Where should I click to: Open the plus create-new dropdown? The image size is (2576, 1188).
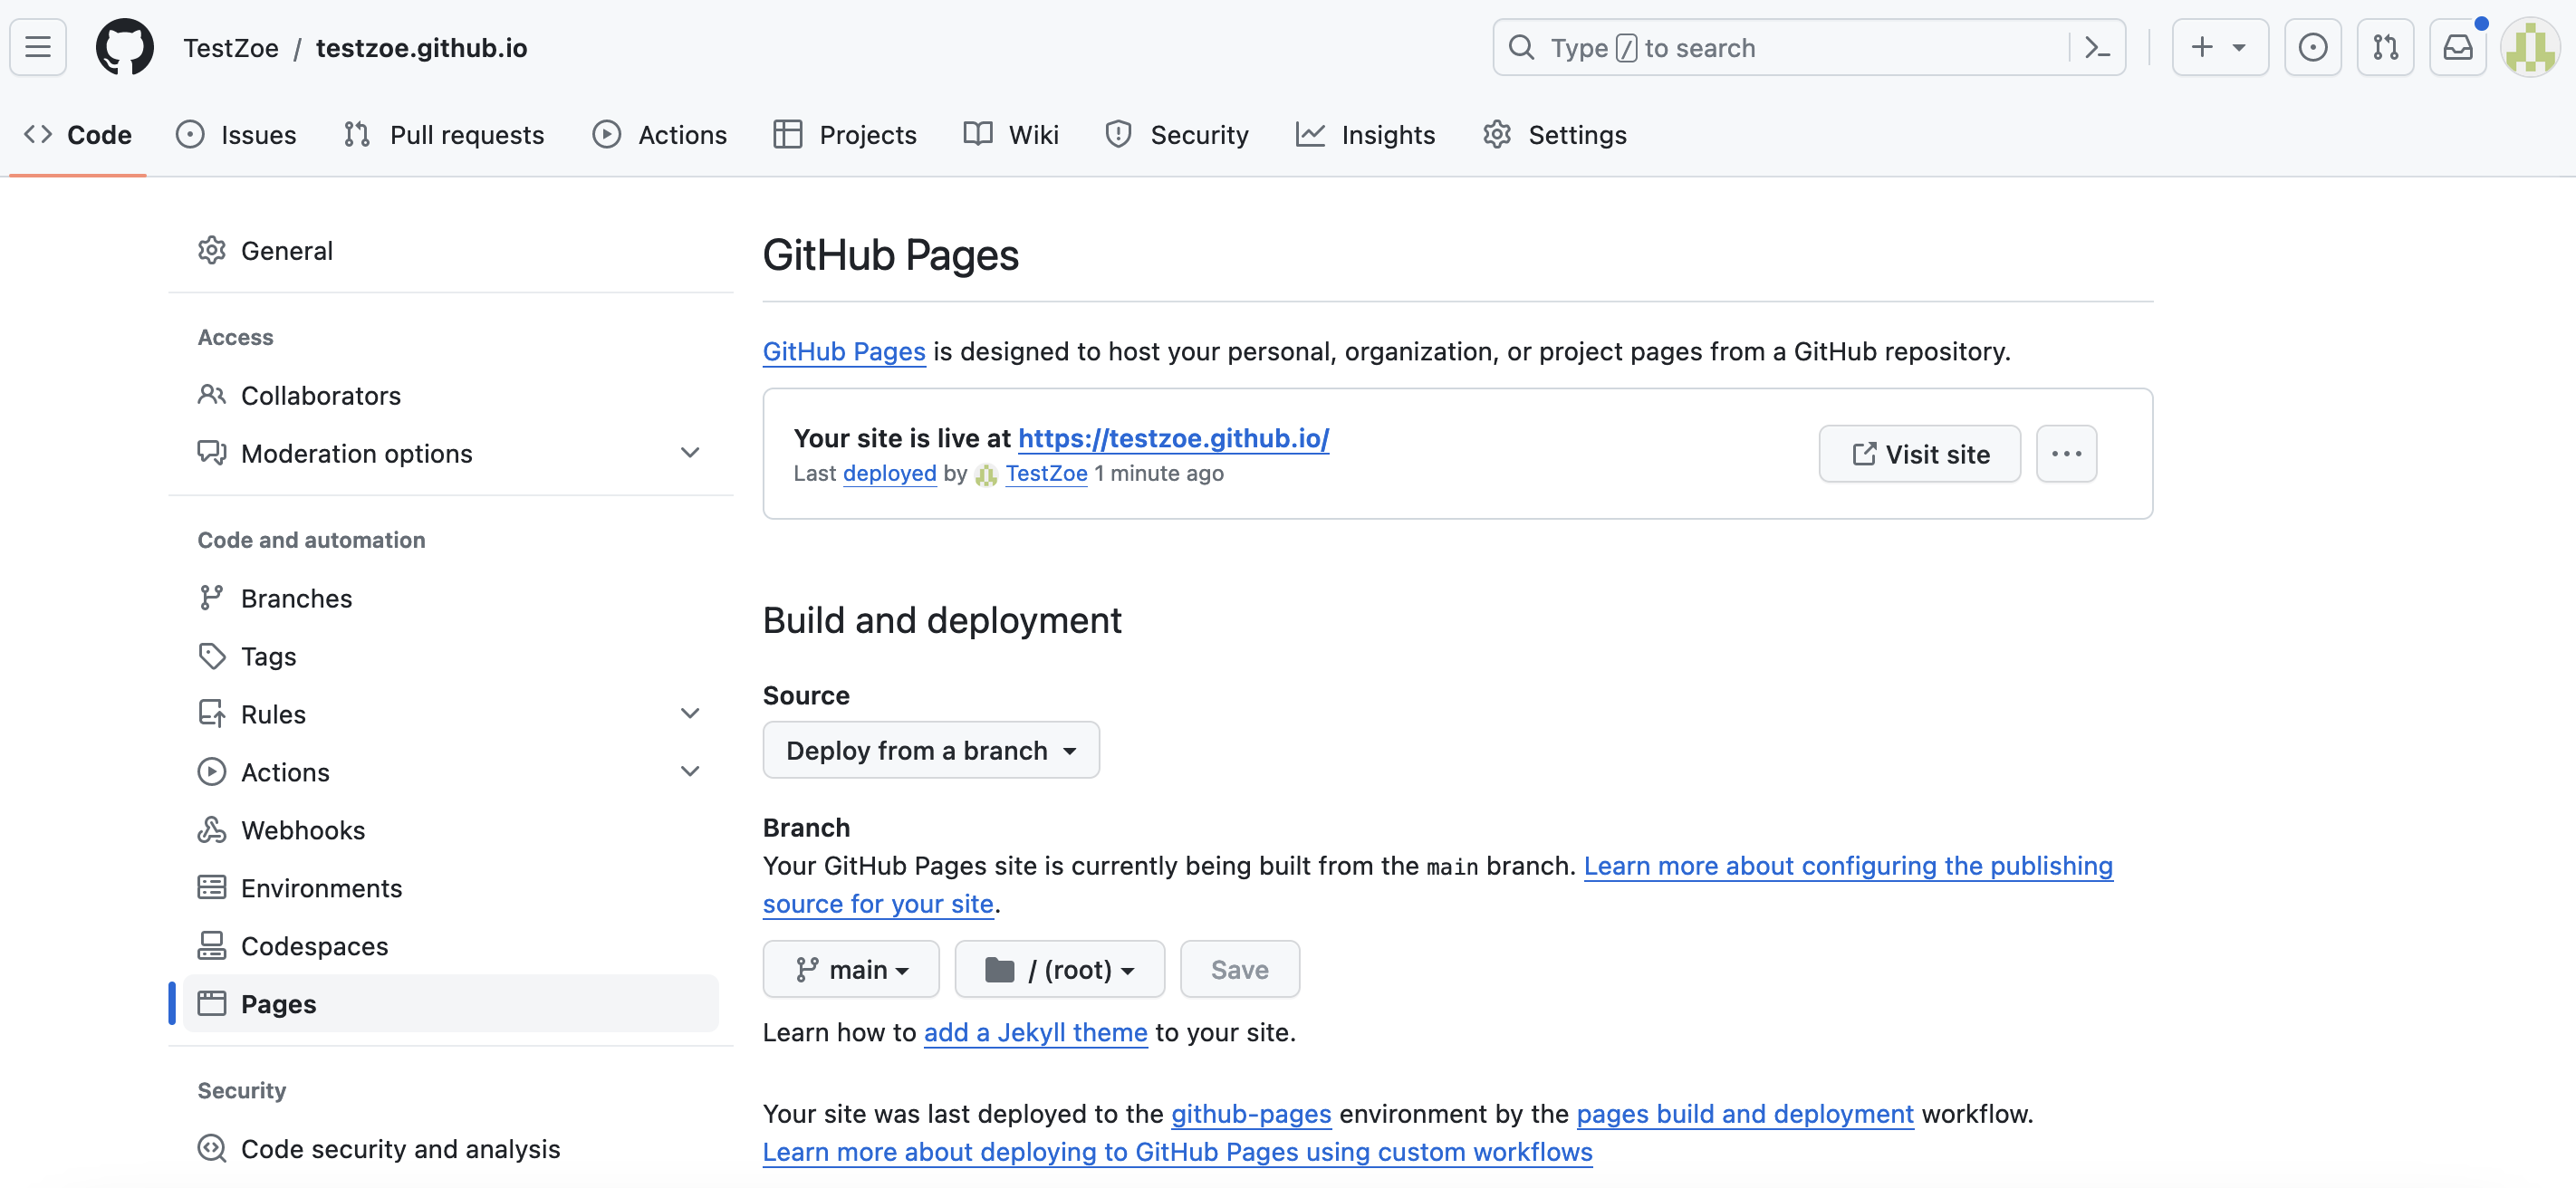click(x=2219, y=47)
